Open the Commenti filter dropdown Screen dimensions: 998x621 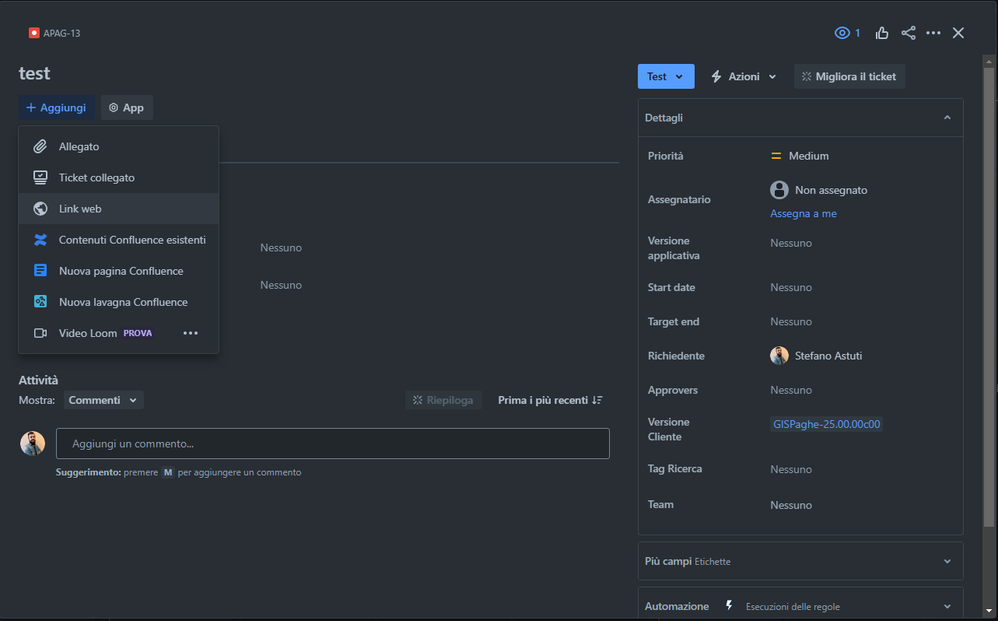point(103,399)
